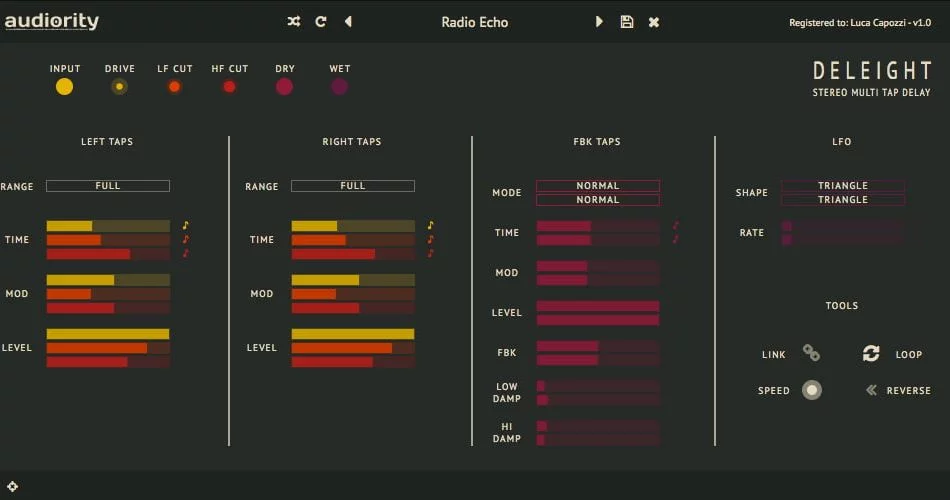Image resolution: width=950 pixels, height=500 pixels.
Task: Set Left Taps red TIME slider
Action: 108,254
